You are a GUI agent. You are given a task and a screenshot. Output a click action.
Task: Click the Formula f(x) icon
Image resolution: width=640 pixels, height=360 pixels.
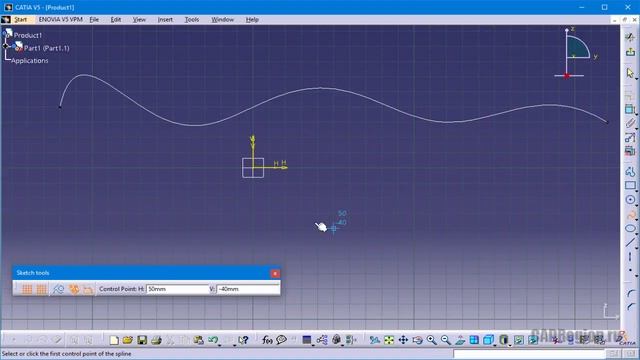tap(267, 340)
